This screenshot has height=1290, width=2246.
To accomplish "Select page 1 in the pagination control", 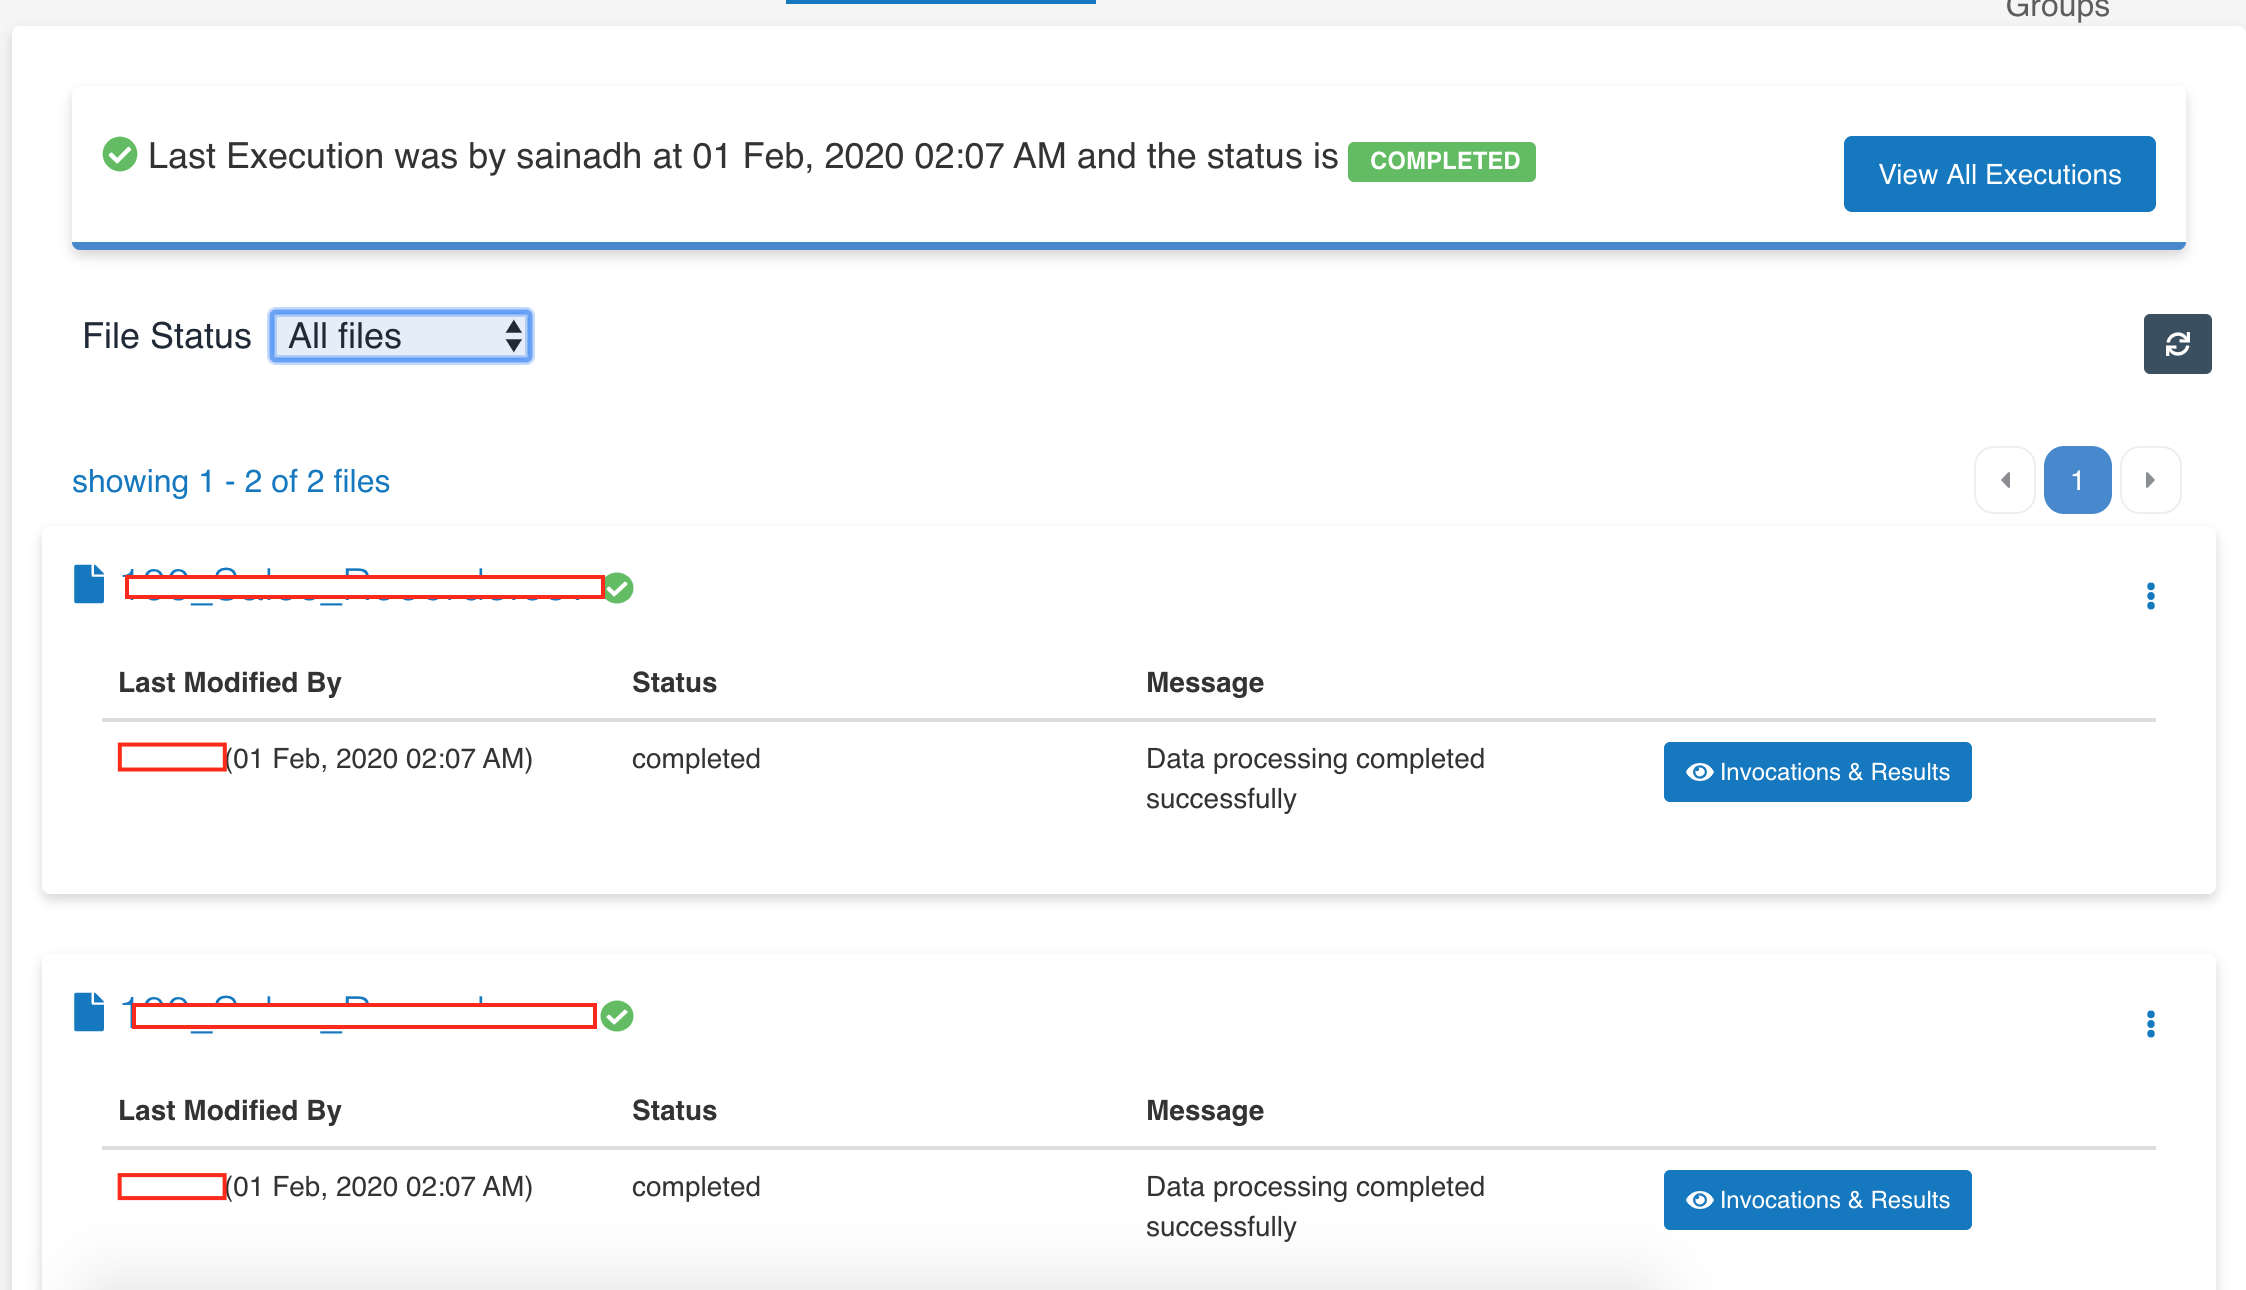I will click(2078, 480).
